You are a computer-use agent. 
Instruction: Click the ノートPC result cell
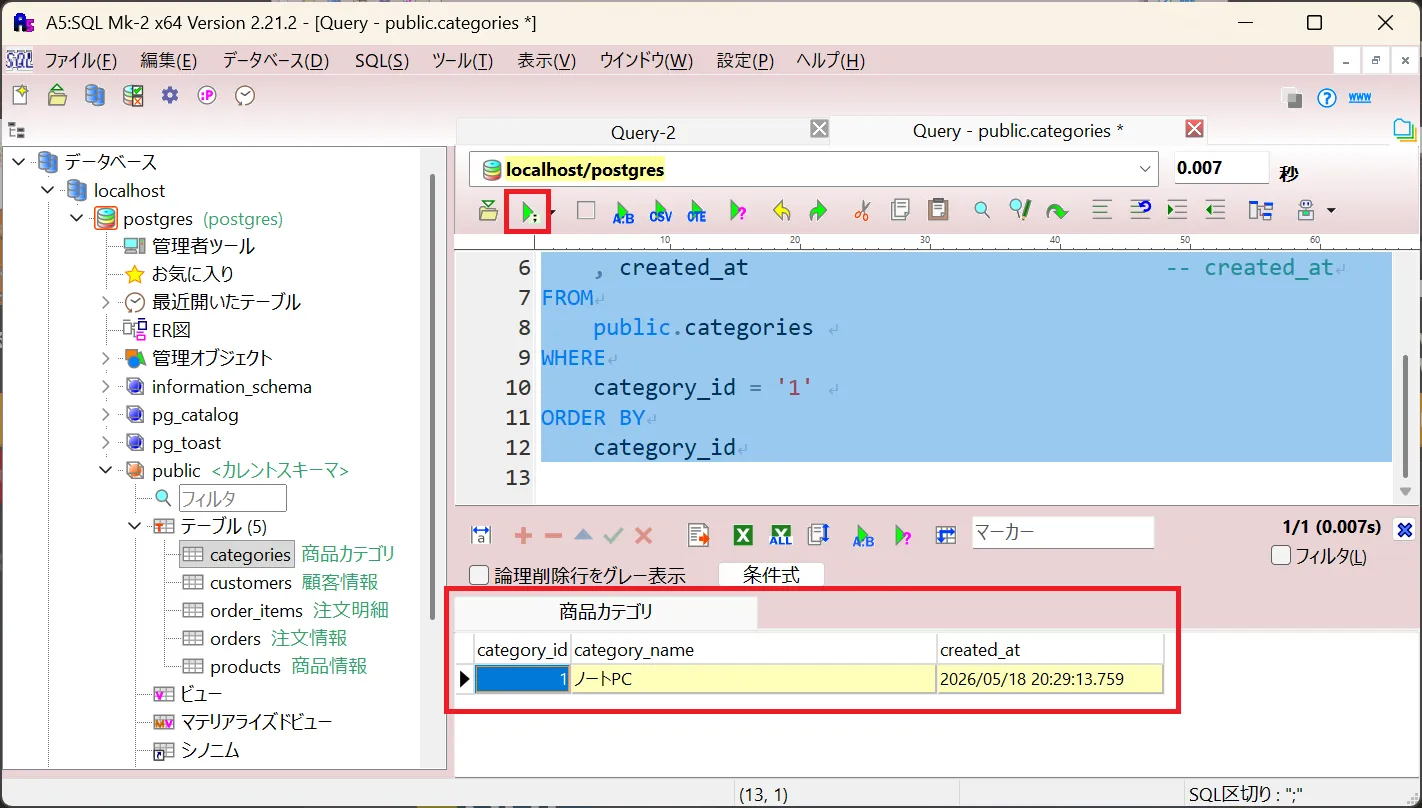(x=754, y=679)
